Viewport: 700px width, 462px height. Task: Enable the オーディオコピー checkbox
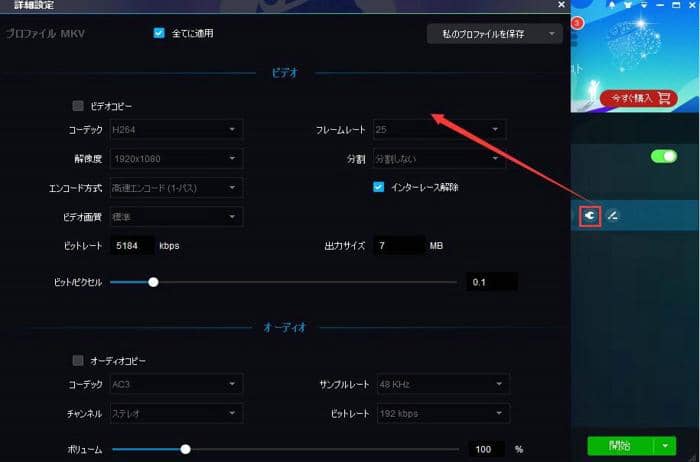[x=78, y=360]
